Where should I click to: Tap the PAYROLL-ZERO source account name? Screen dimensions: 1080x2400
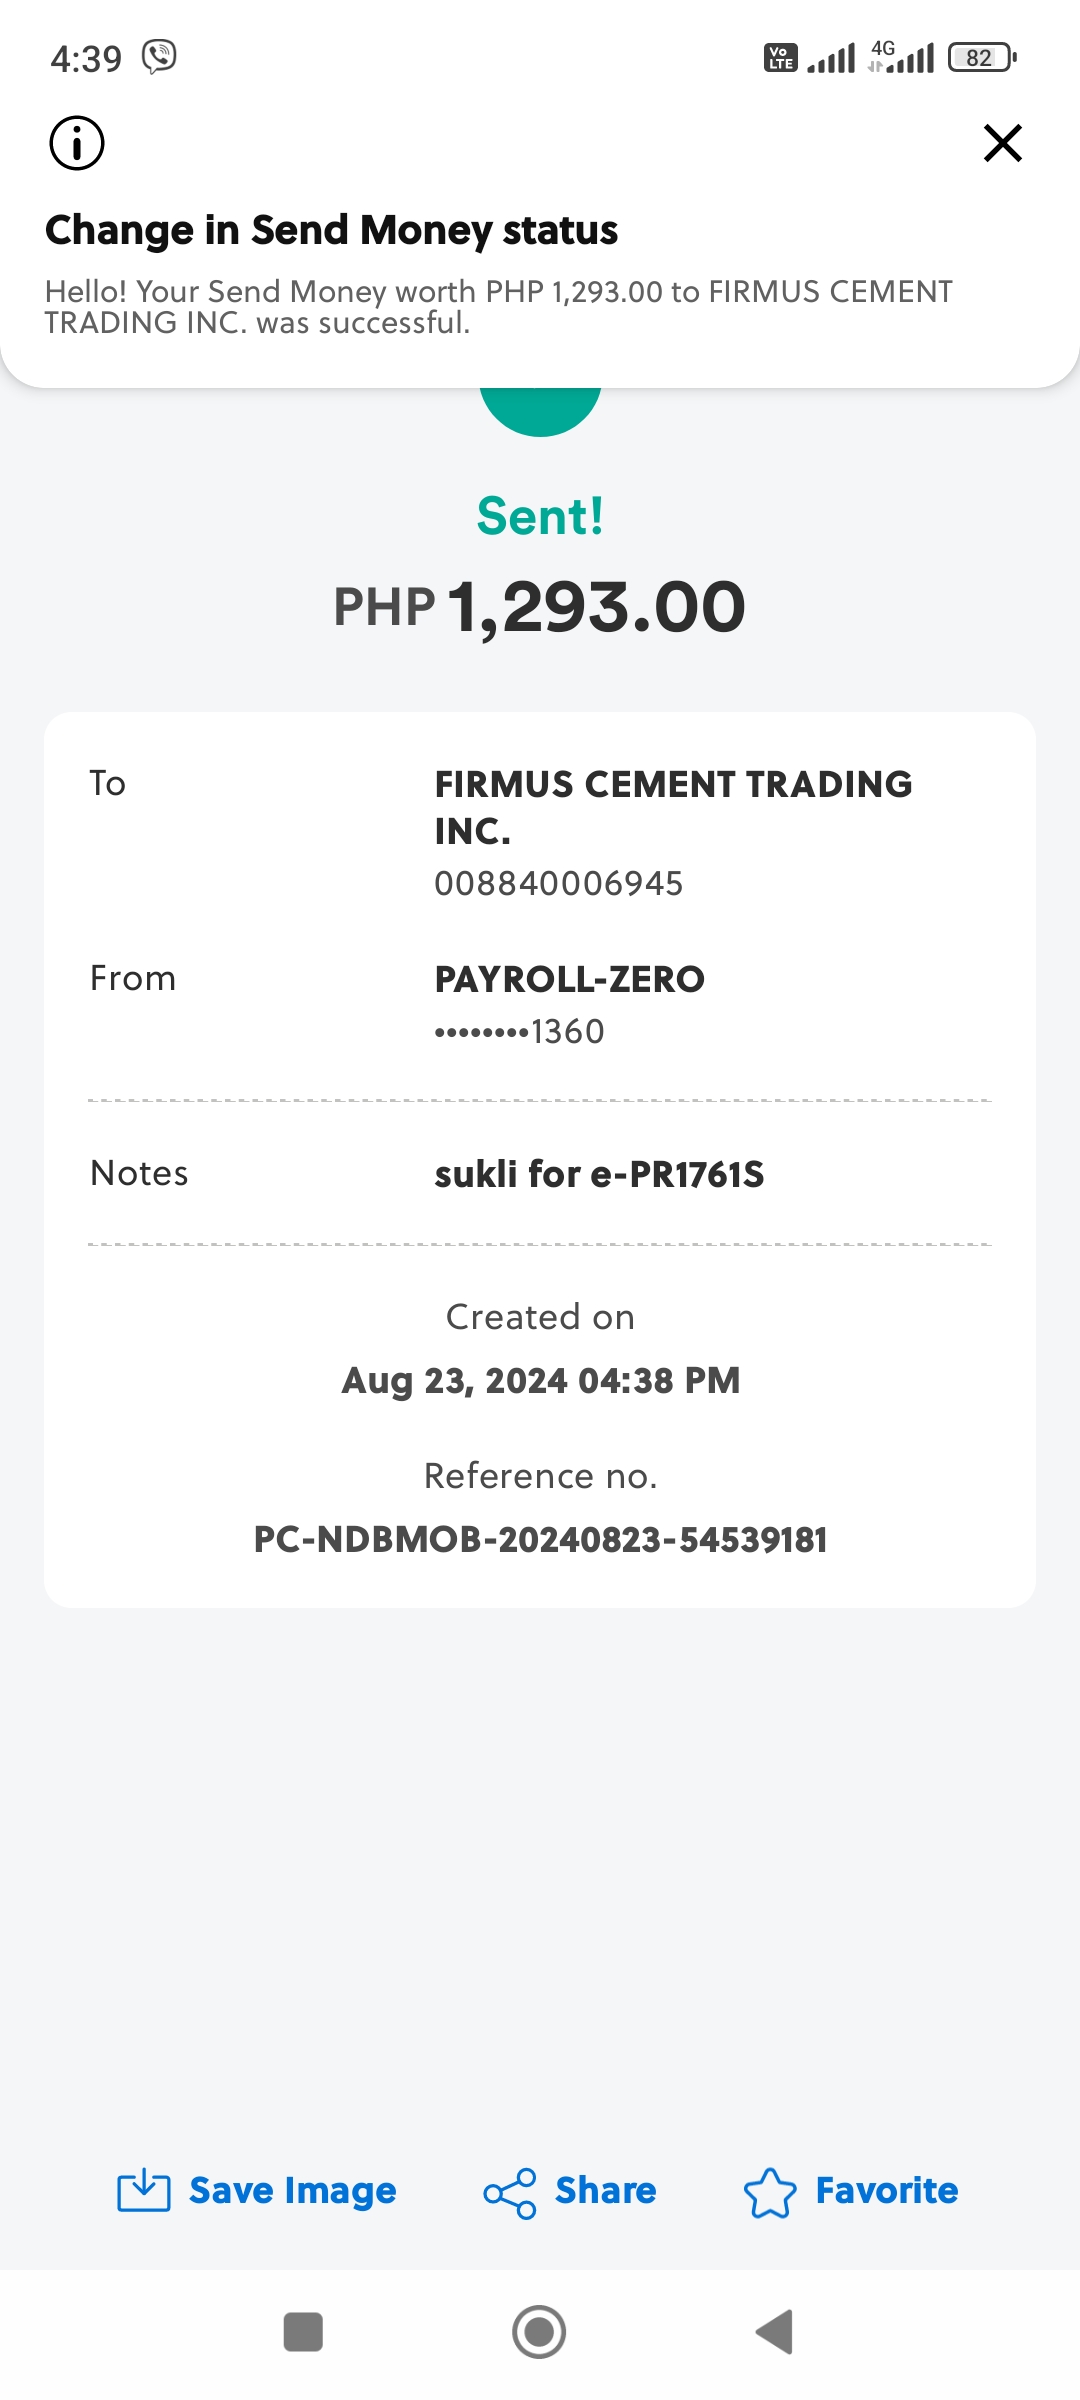(x=569, y=980)
